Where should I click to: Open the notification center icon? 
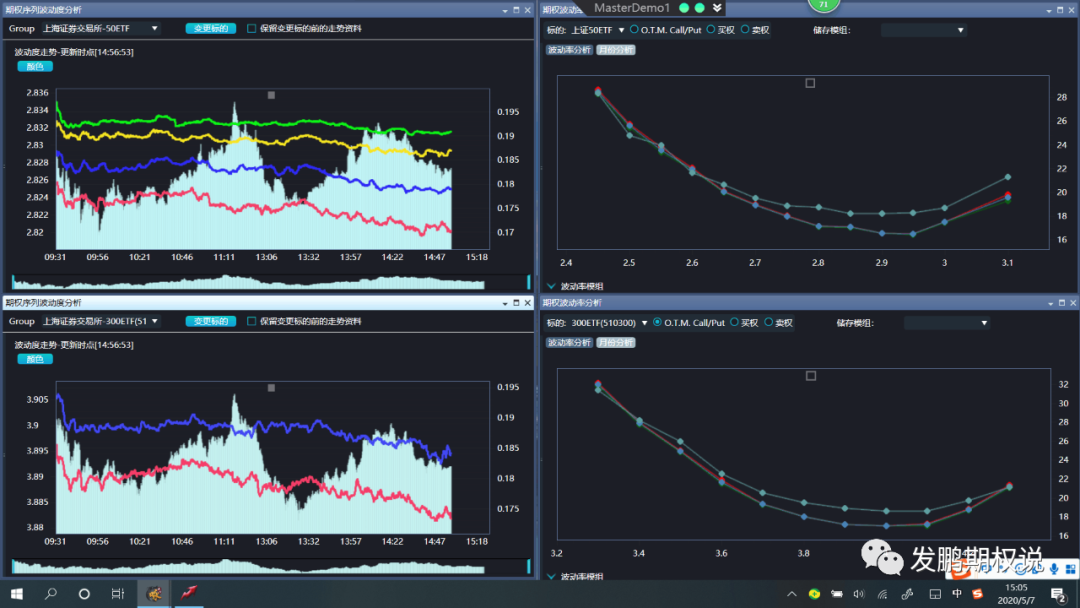[x=1059, y=594]
